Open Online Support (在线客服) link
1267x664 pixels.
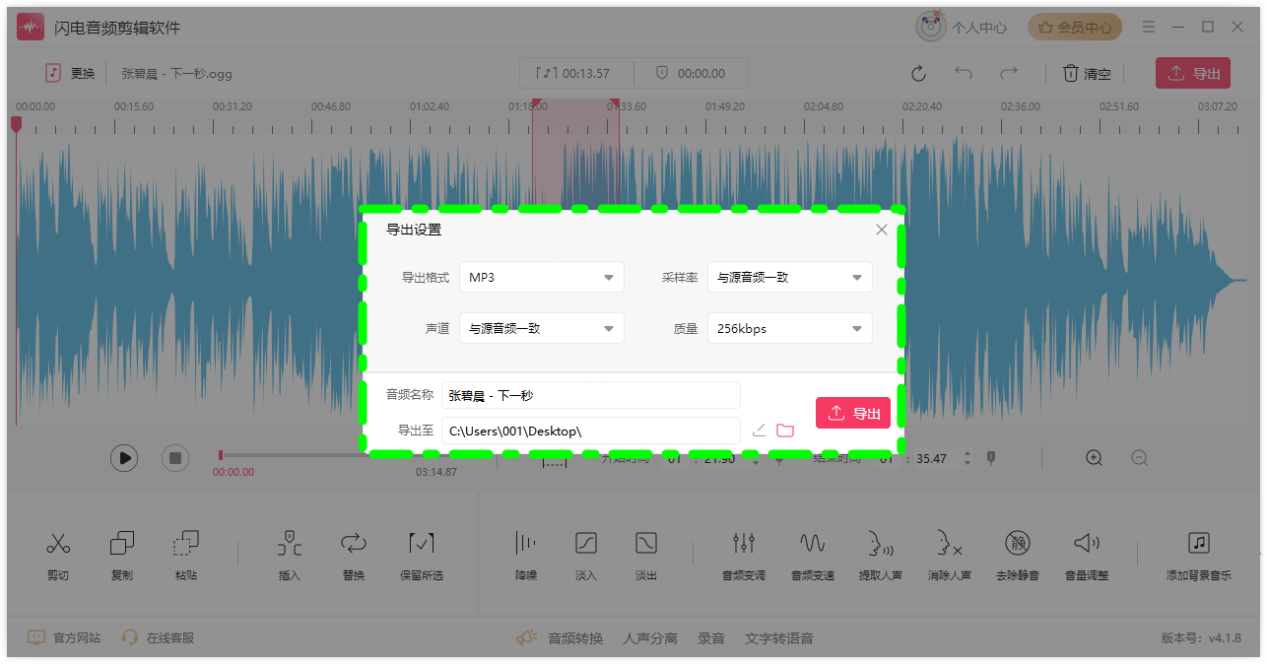tap(158, 638)
